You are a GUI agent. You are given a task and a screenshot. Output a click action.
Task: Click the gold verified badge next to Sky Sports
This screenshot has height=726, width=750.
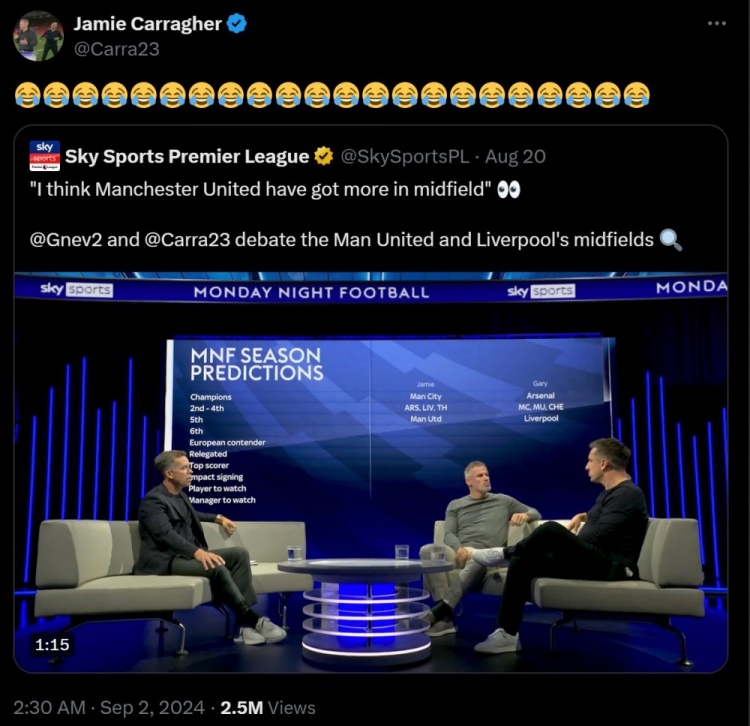click(x=323, y=156)
